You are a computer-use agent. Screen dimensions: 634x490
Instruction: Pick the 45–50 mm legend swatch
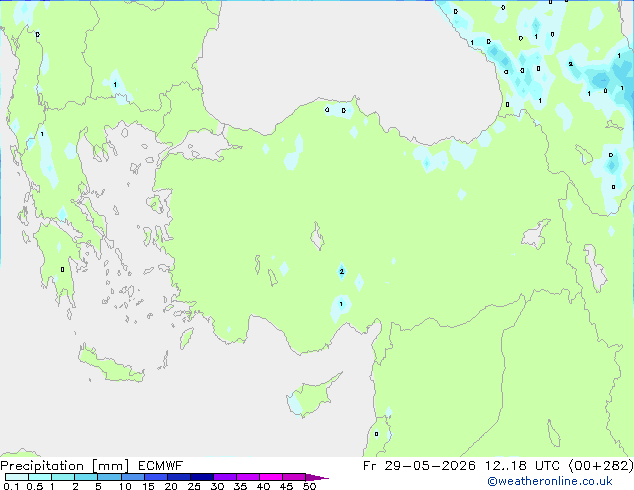(294, 477)
